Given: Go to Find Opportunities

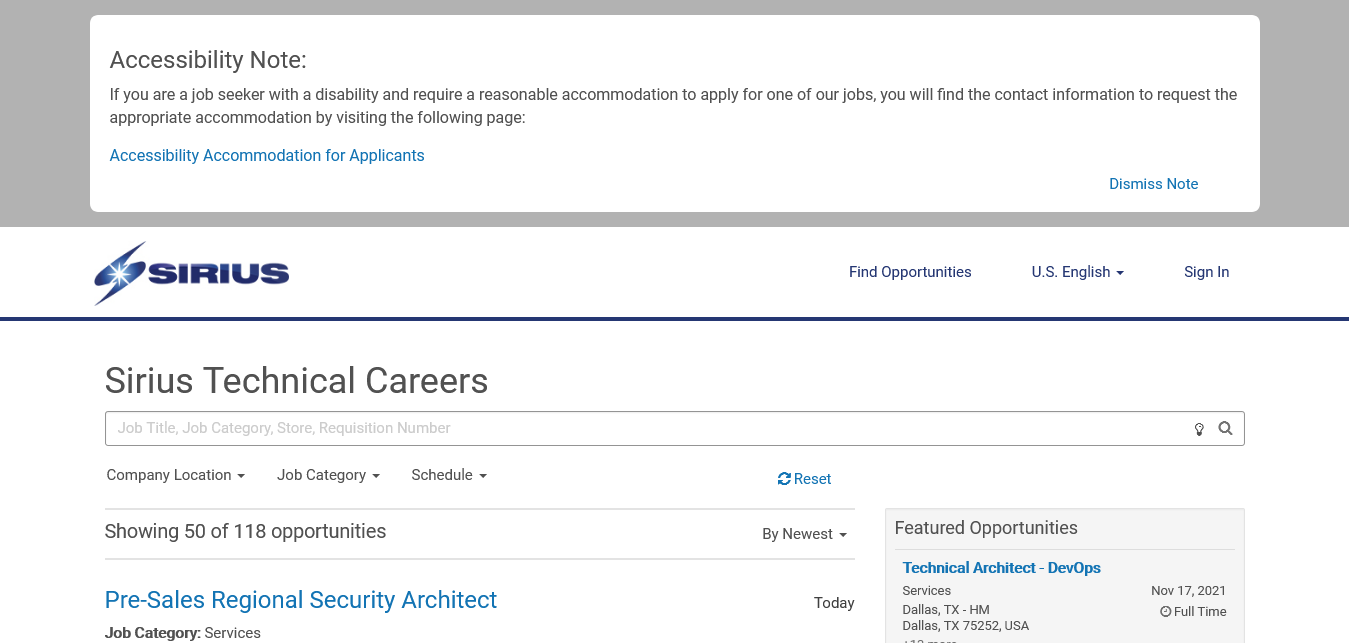Looking at the screenshot, I should pyautogui.click(x=910, y=272).
